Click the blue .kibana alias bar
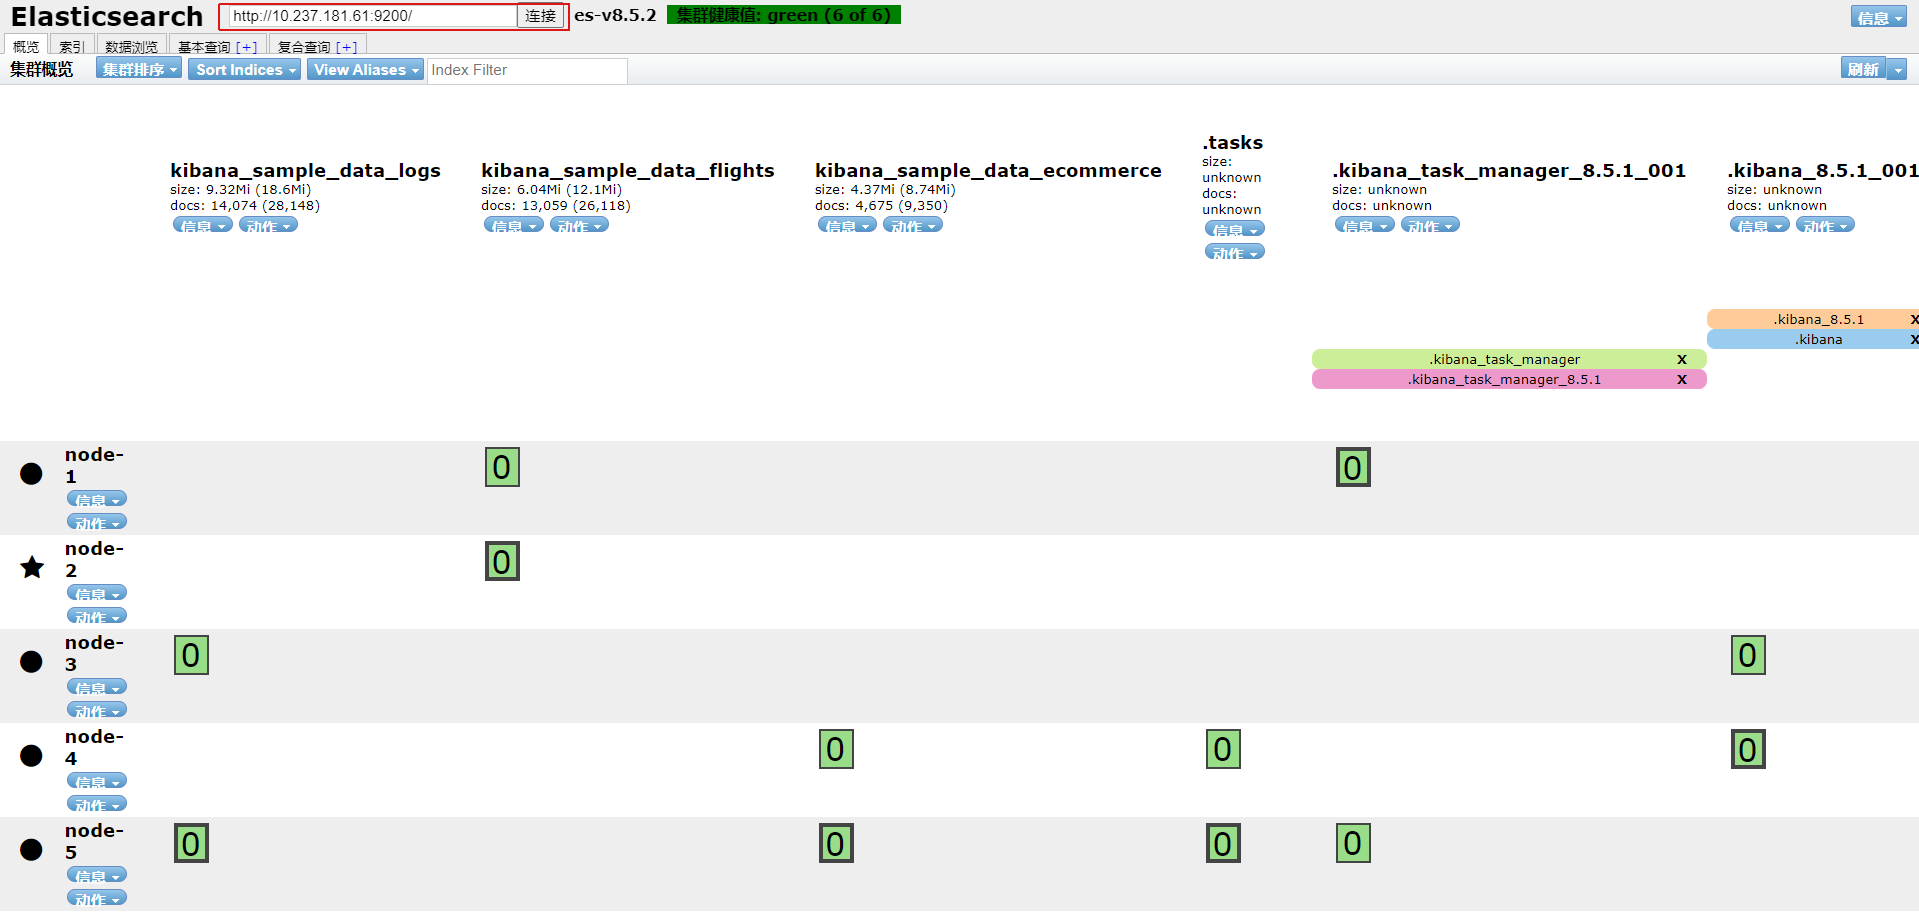The width and height of the screenshot is (1919, 915). (1812, 339)
